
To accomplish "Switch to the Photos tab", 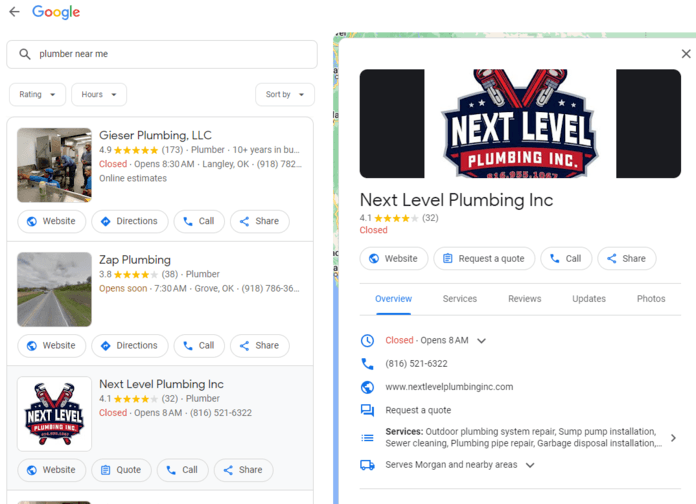I will pos(651,299).
